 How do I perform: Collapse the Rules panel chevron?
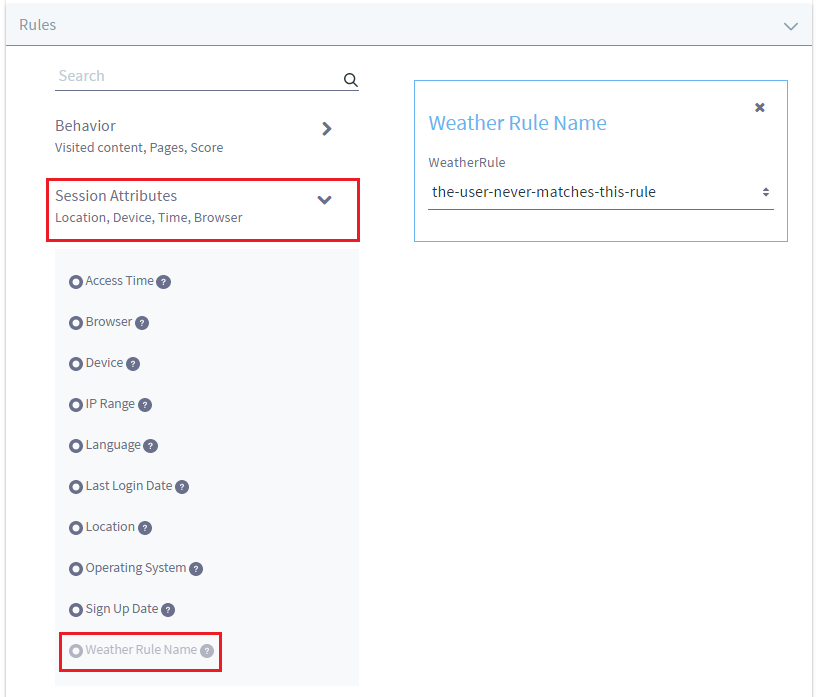tap(791, 26)
